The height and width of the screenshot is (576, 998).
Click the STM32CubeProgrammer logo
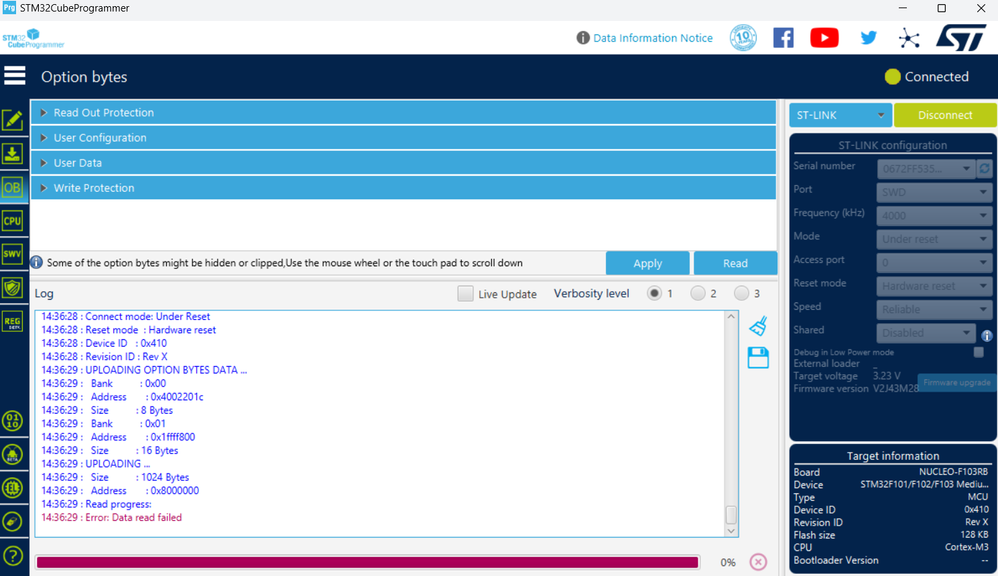(x=33, y=38)
